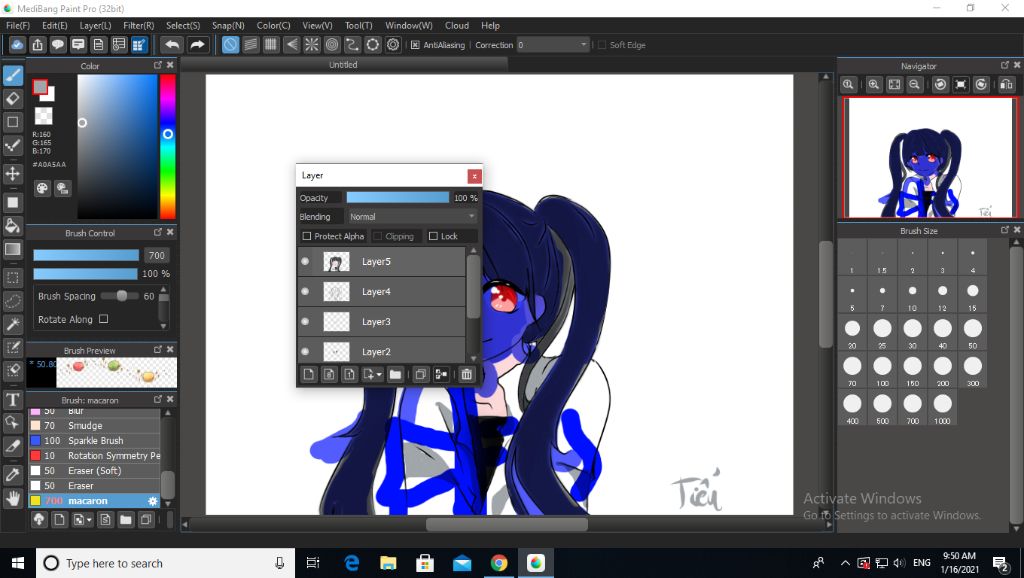Click the export share icon in toolbar
This screenshot has width=1024, height=578.
point(37,44)
